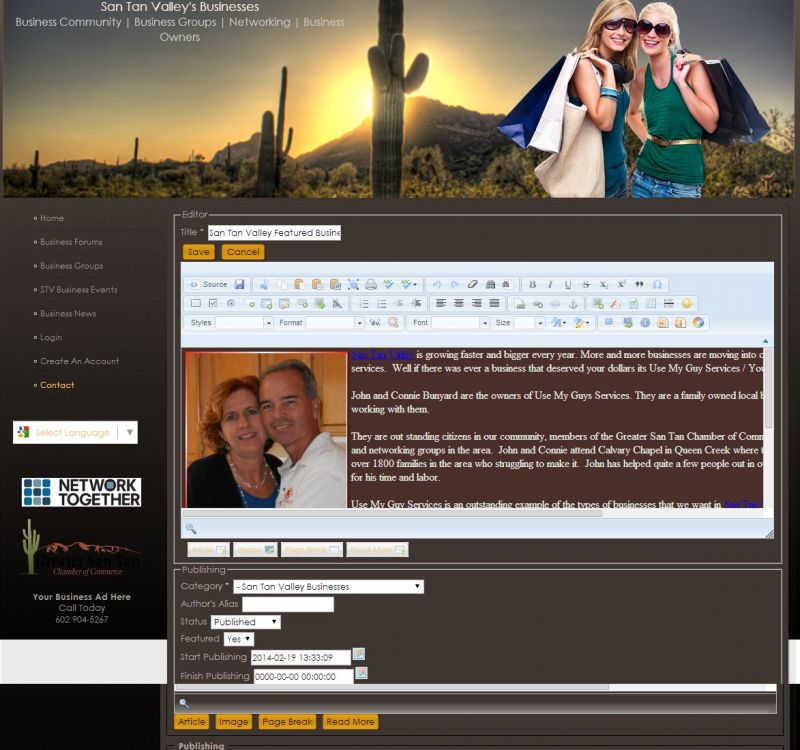Cut selection with the scissors icon
This screenshot has height=750, width=800.
point(264,285)
